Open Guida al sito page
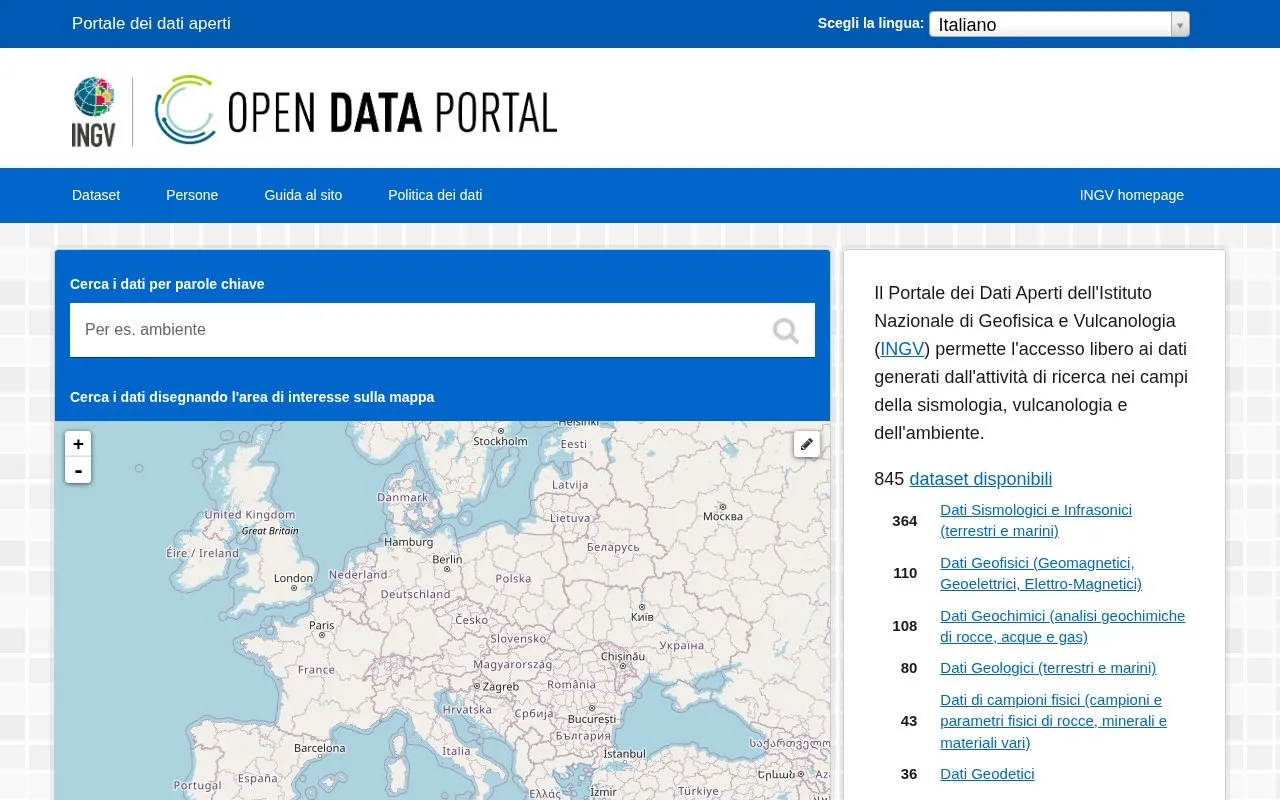This screenshot has height=800, width=1280. (x=303, y=195)
